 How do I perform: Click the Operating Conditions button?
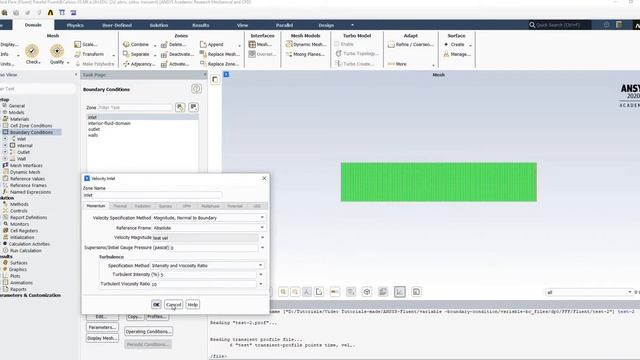148,331
